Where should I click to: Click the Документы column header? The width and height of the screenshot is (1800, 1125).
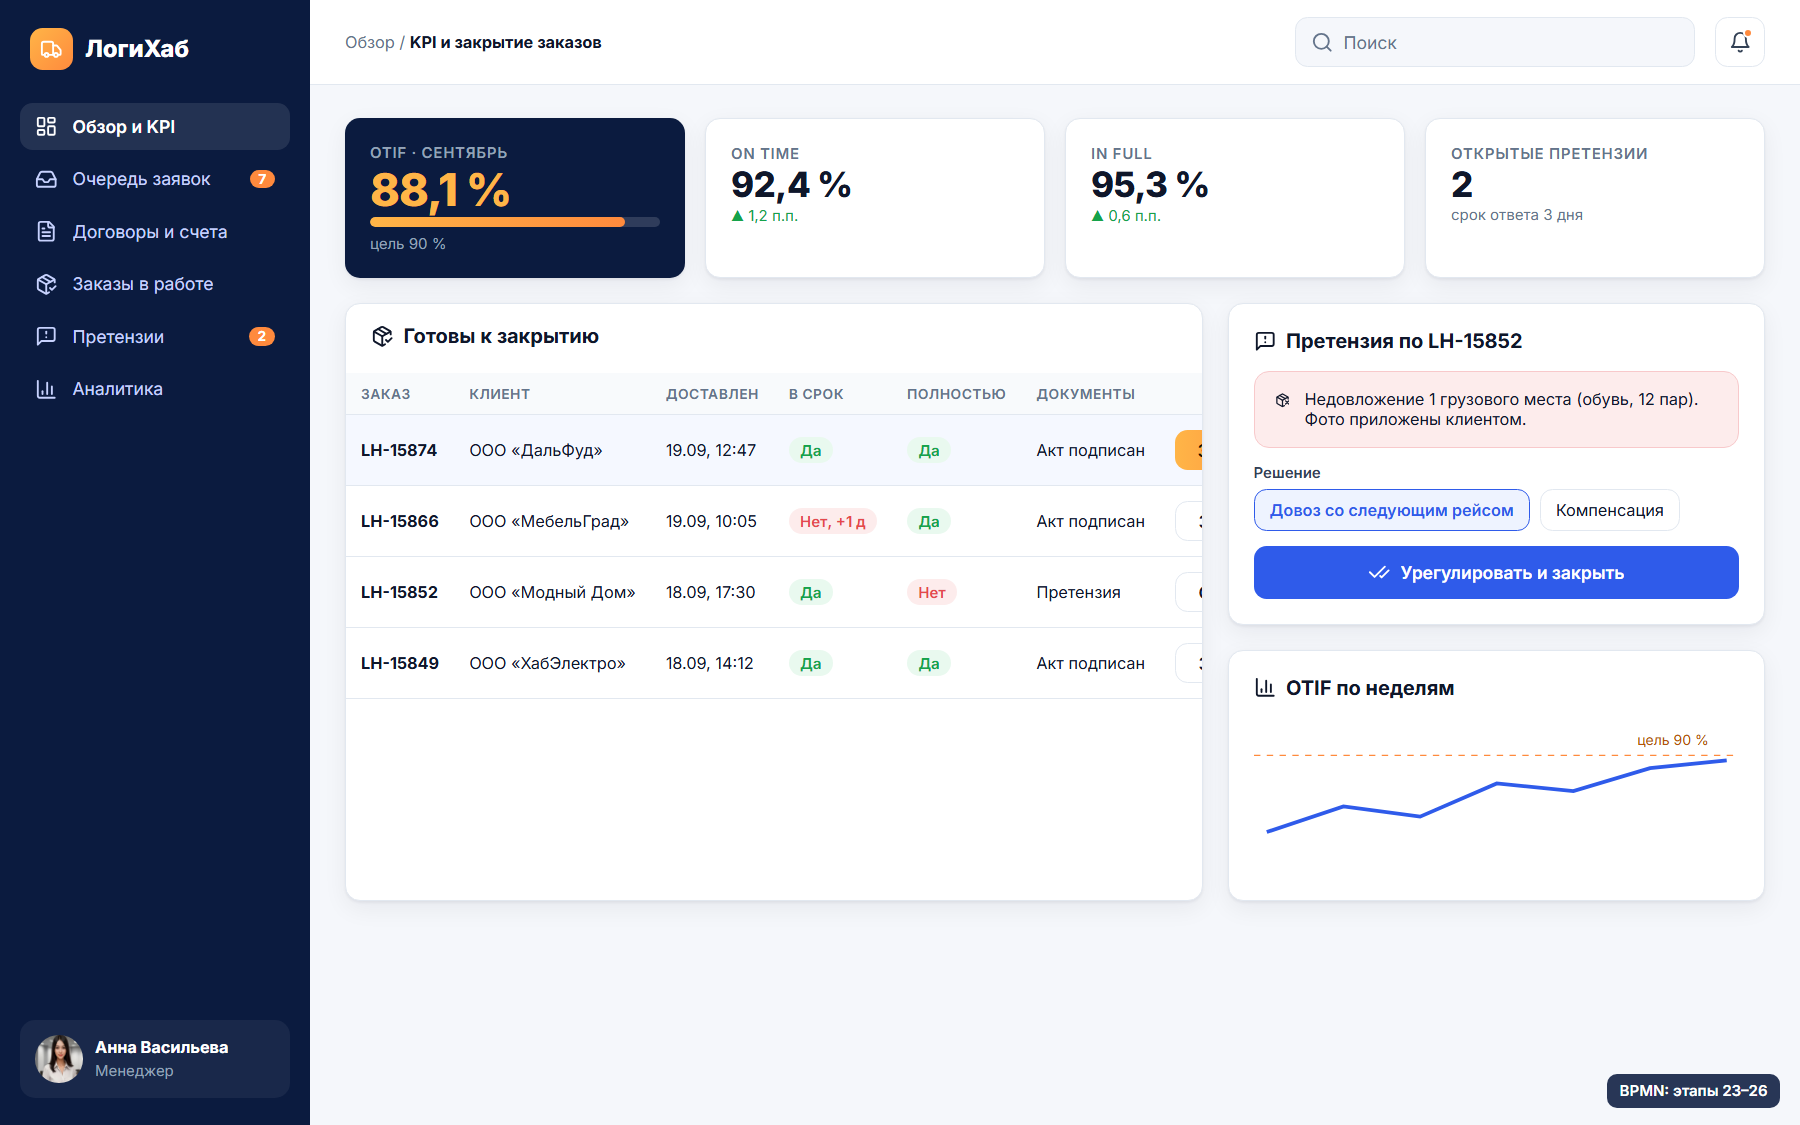[x=1085, y=394]
